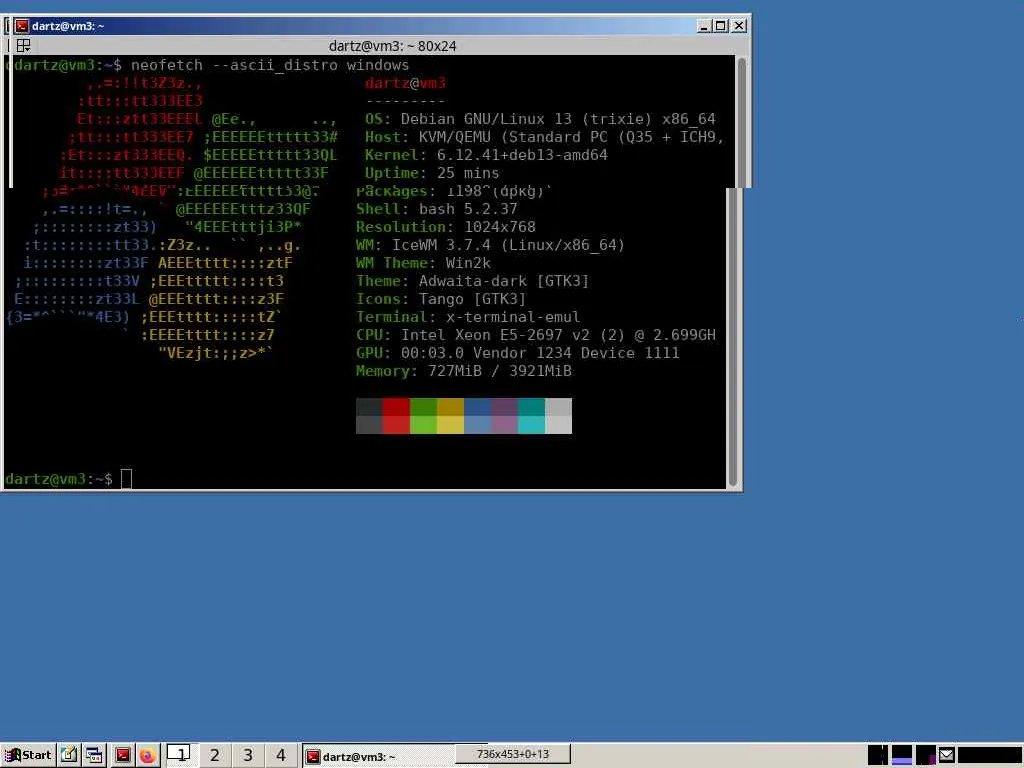This screenshot has height=768, width=1024.
Task: Click the 'WM: IceWM 3.7.4' line
Action: click(490, 245)
